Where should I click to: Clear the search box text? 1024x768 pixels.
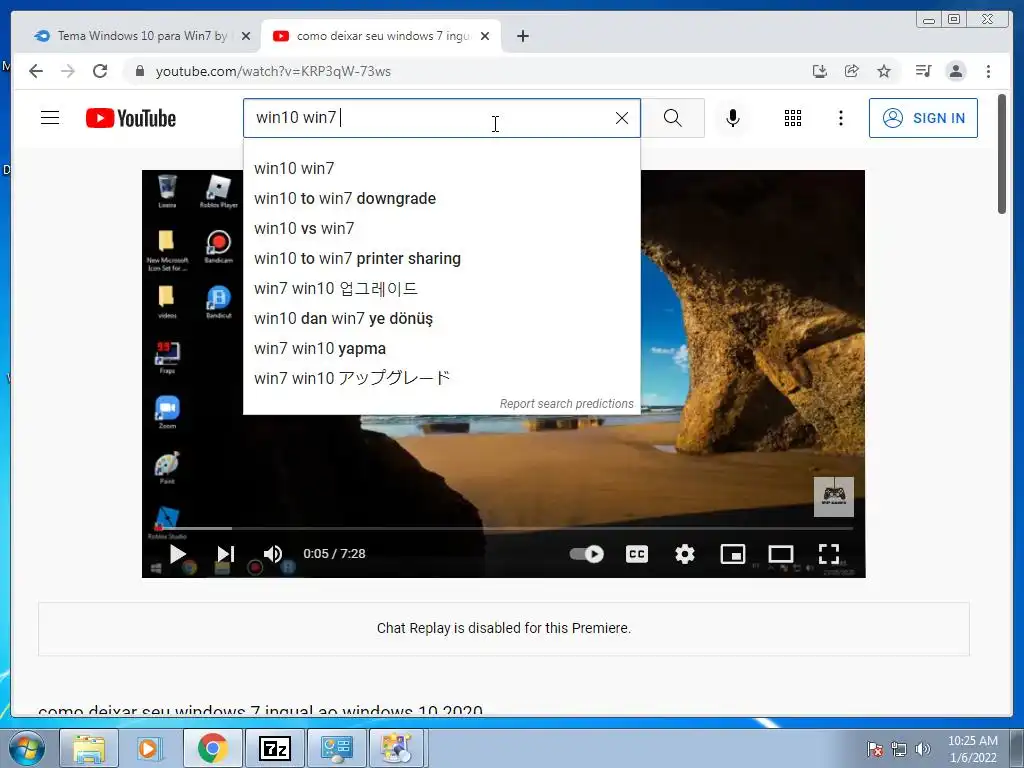point(622,118)
